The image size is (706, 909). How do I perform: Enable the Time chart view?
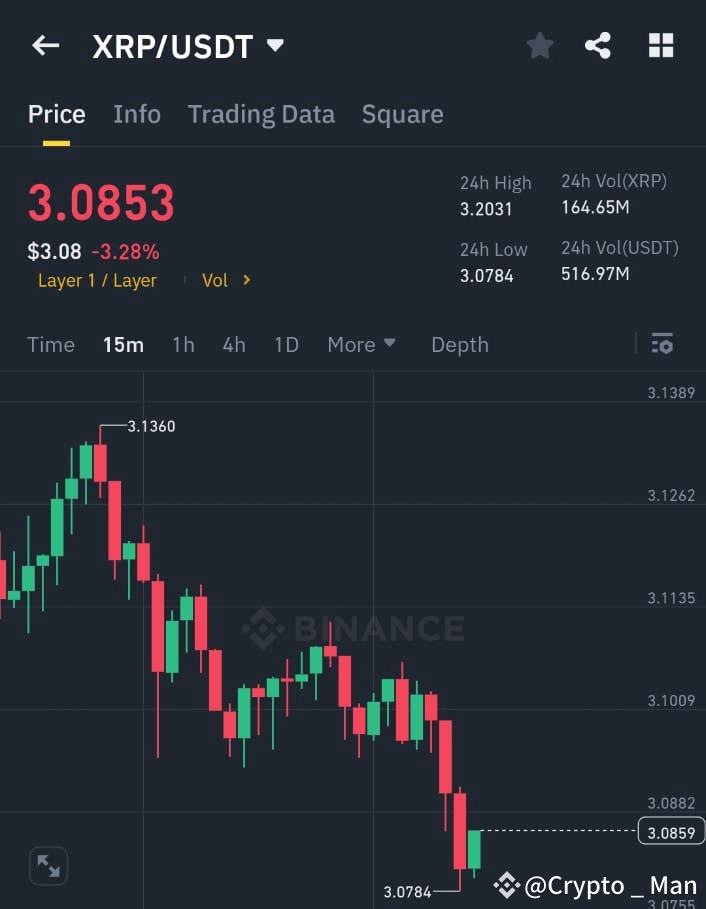[50, 344]
